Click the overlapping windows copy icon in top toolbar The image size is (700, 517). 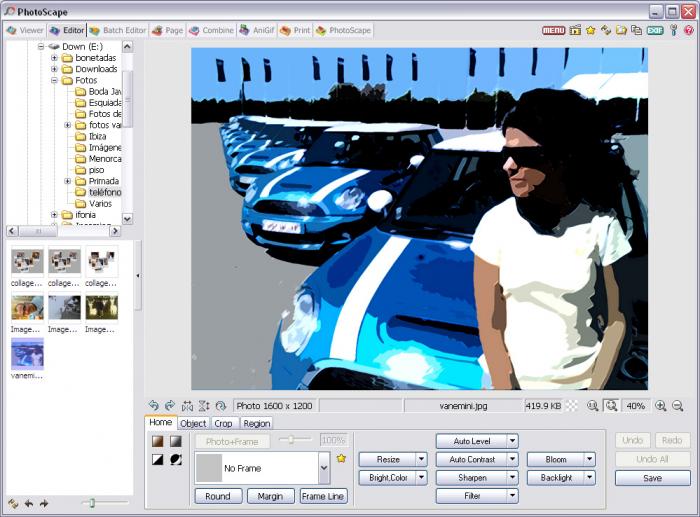point(637,30)
